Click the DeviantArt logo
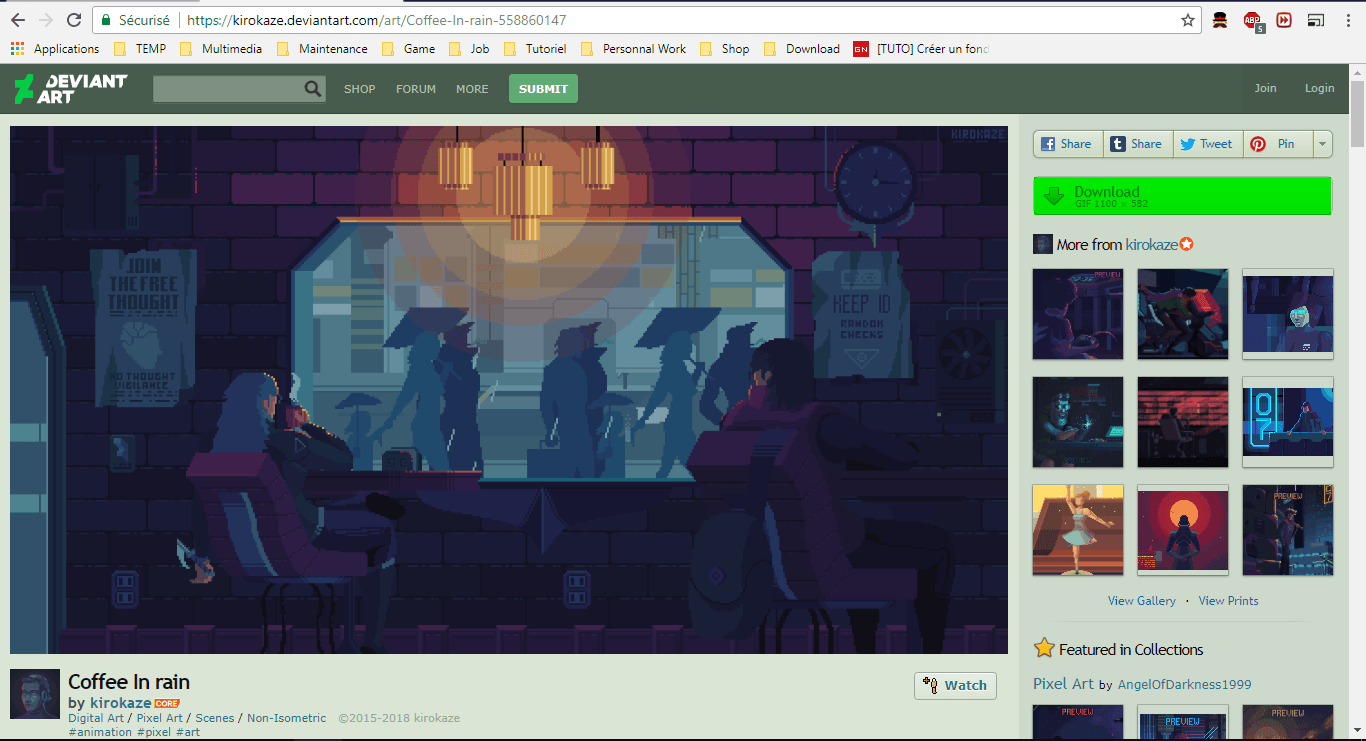The height and width of the screenshot is (741, 1366). point(70,88)
